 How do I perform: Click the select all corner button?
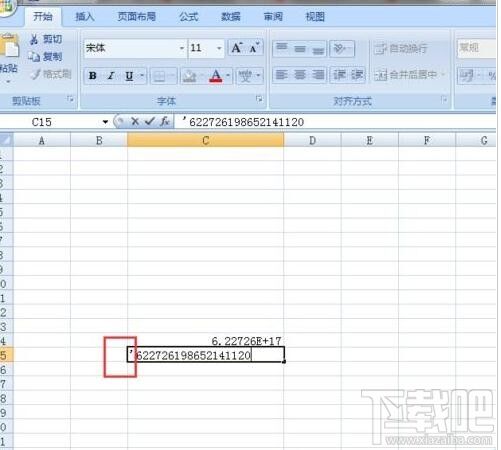(6, 140)
